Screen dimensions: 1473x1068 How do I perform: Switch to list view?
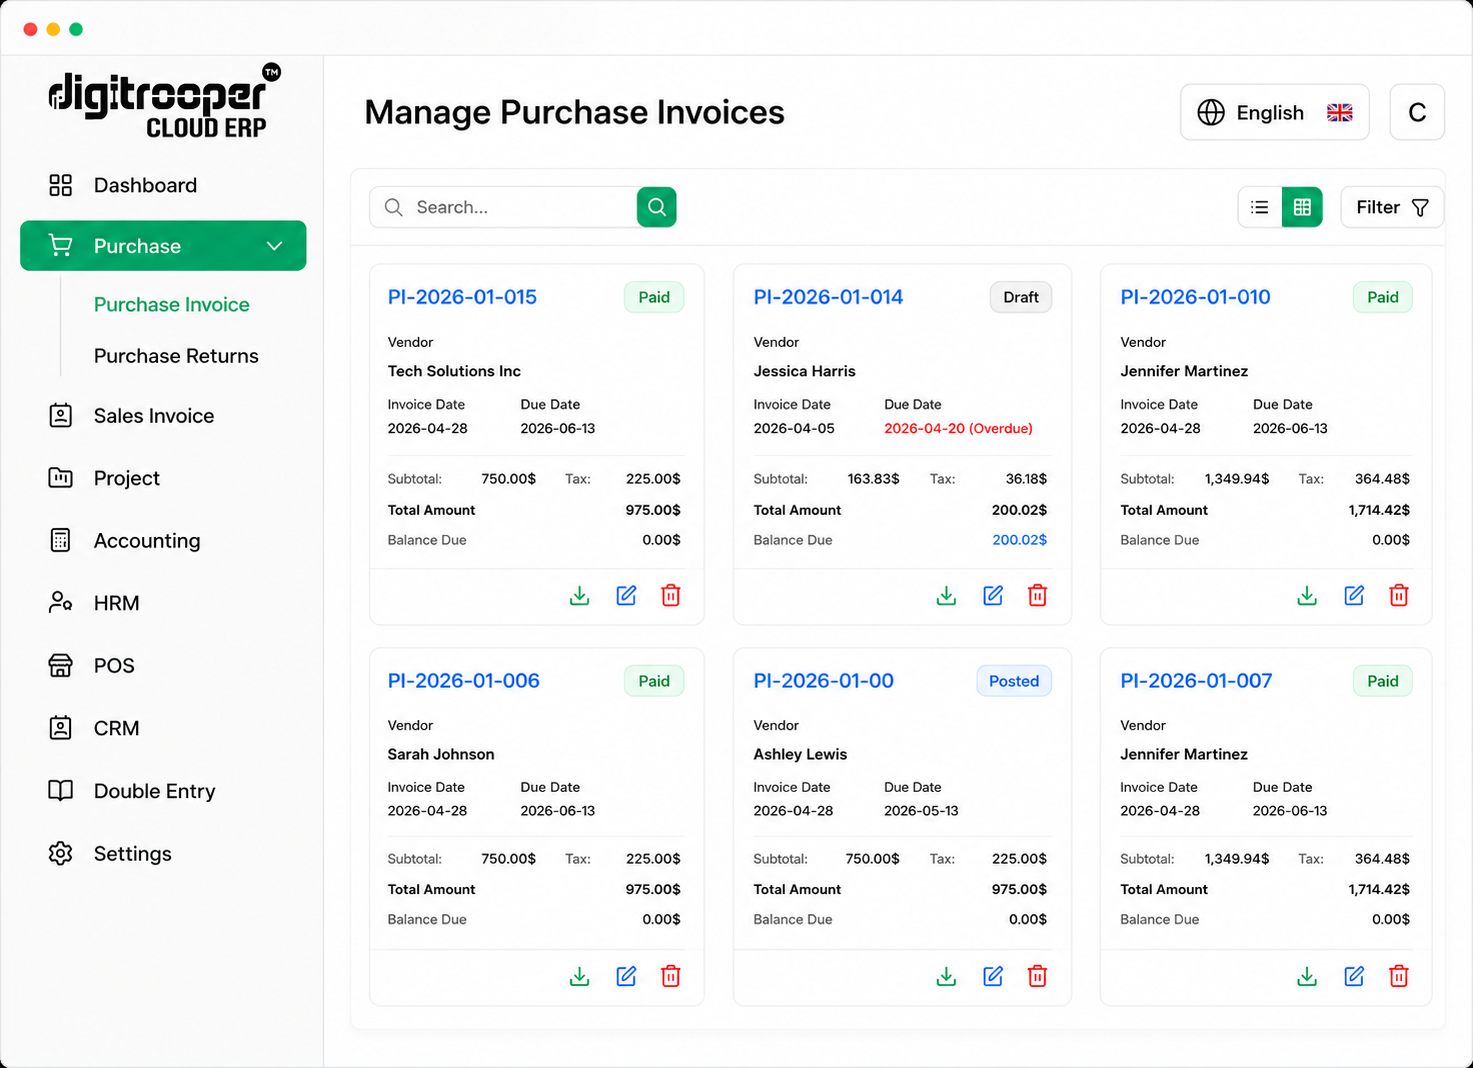pyautogui.click(x=1260, y=207)
